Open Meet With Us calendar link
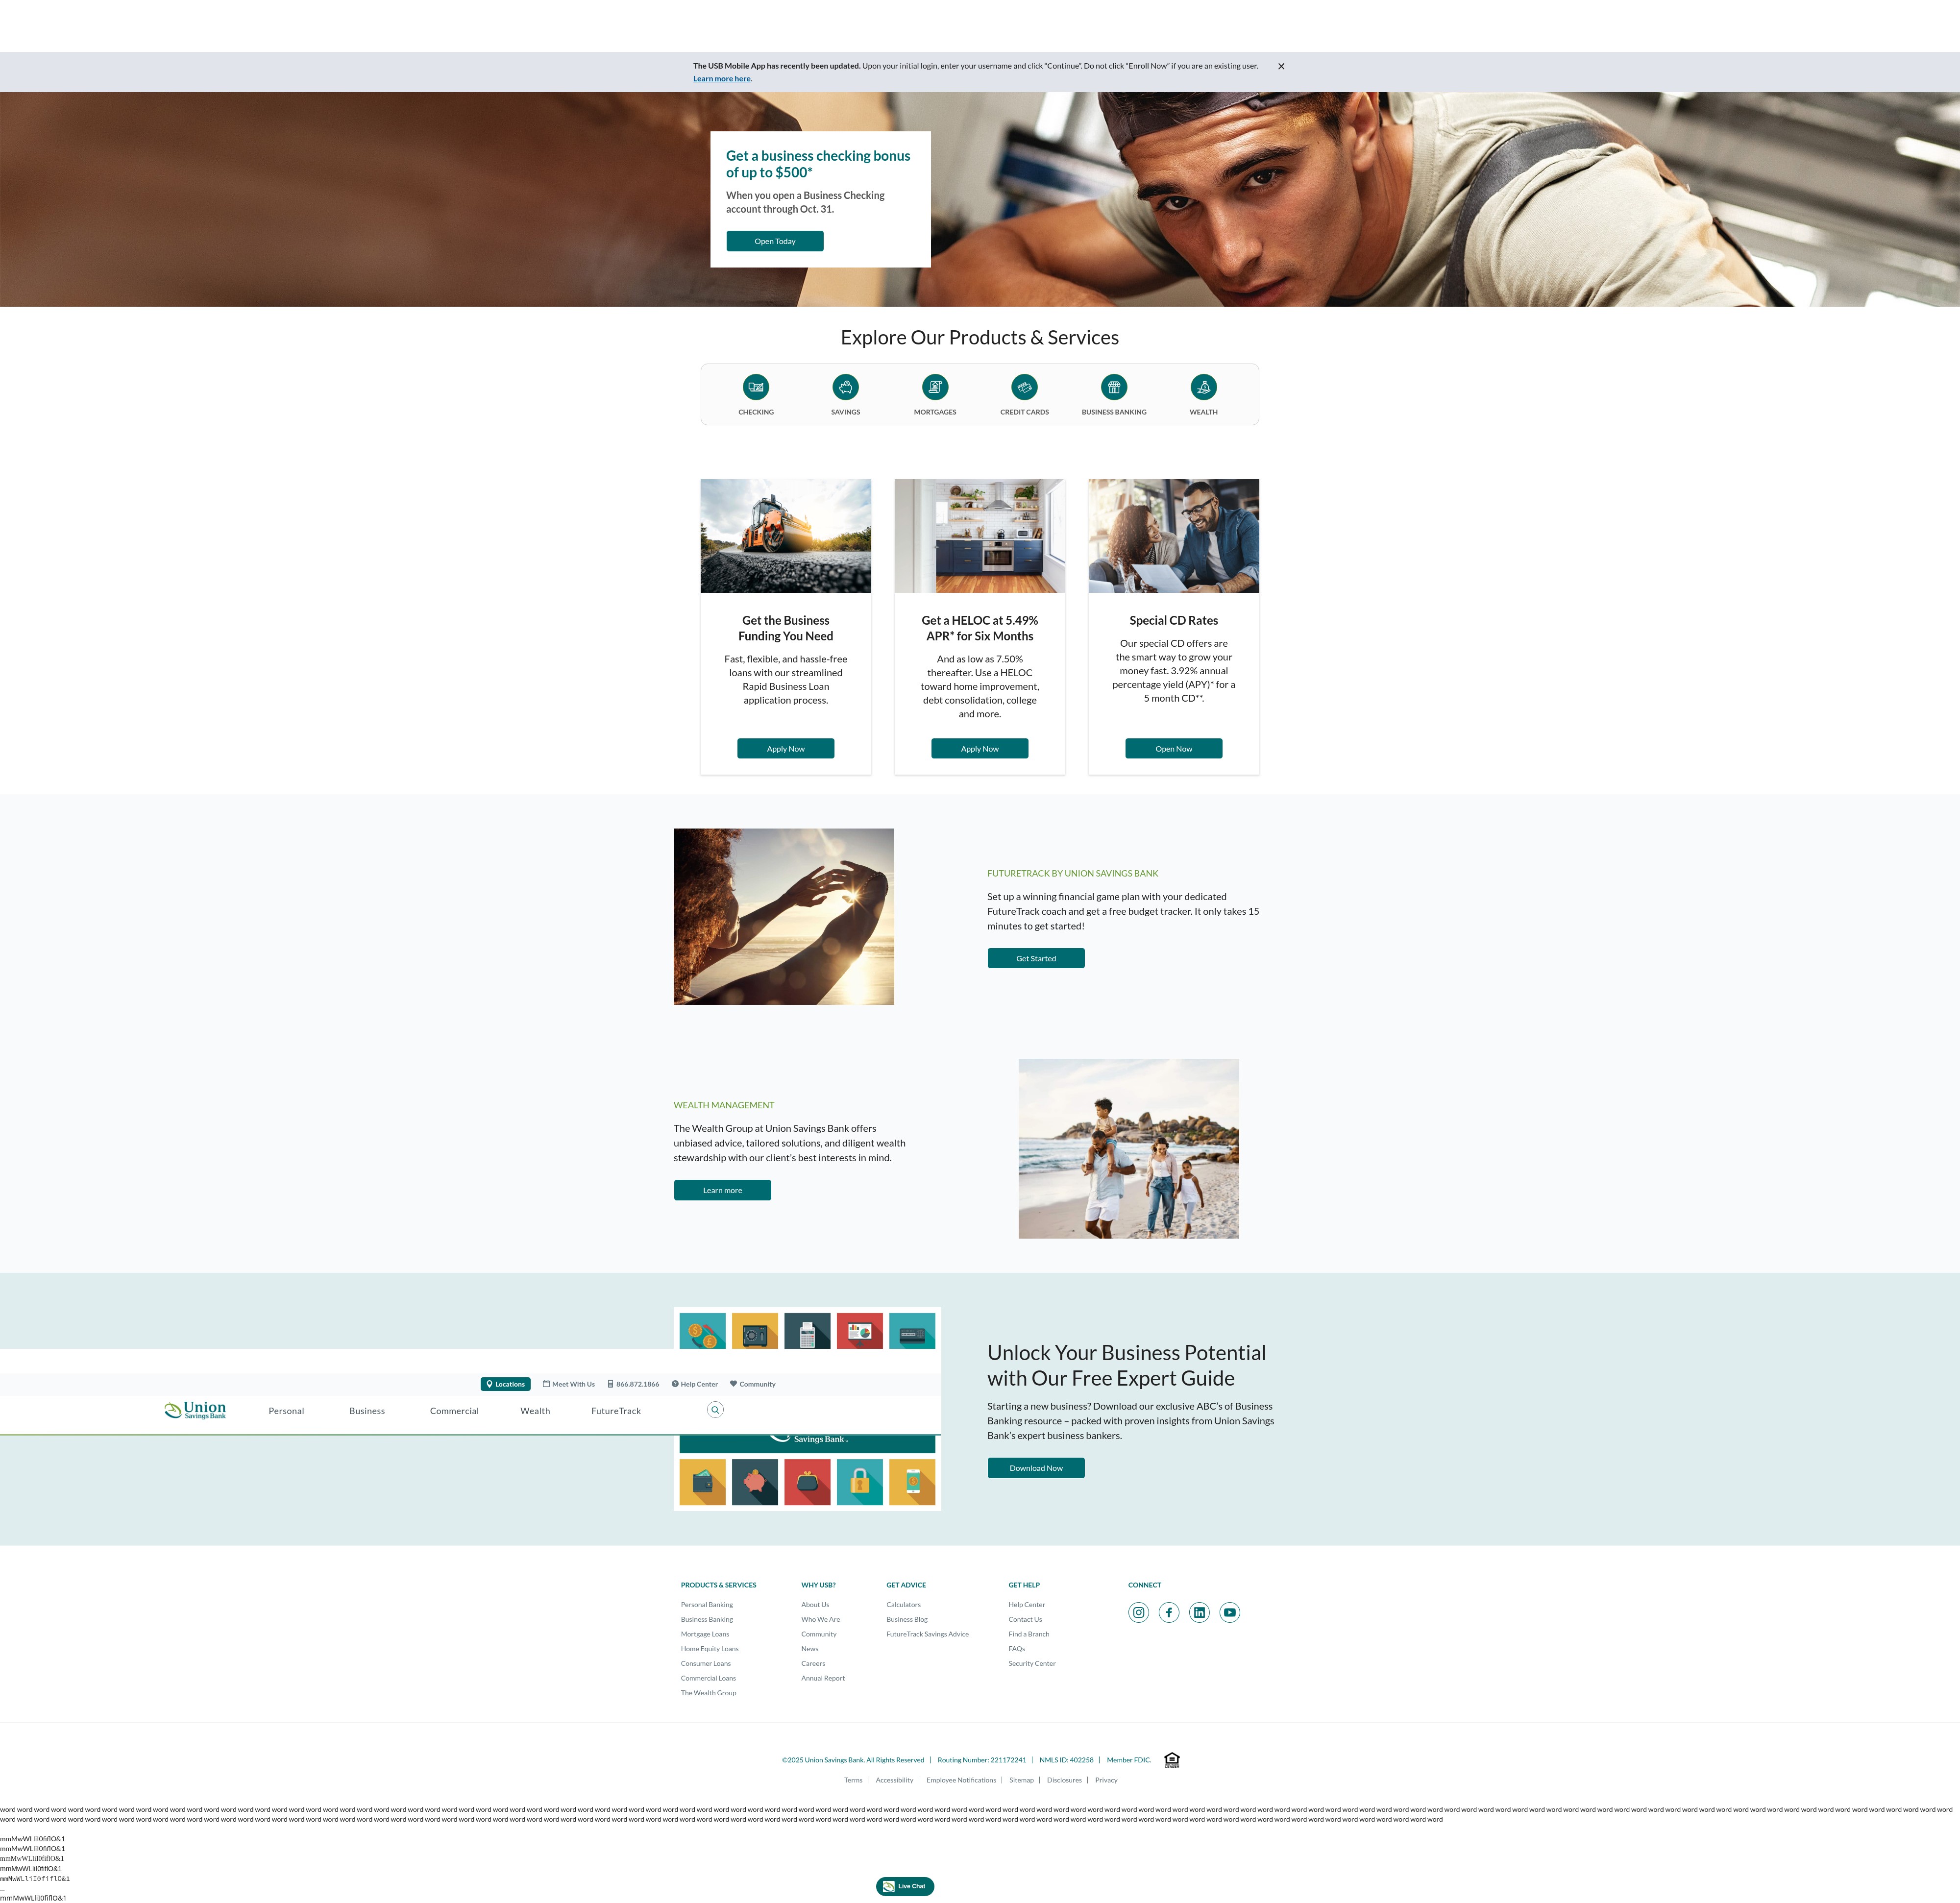Image resolution: width=1960 pixels, height=1903 pixels. pyautogui.click(x=568, y=1384)
